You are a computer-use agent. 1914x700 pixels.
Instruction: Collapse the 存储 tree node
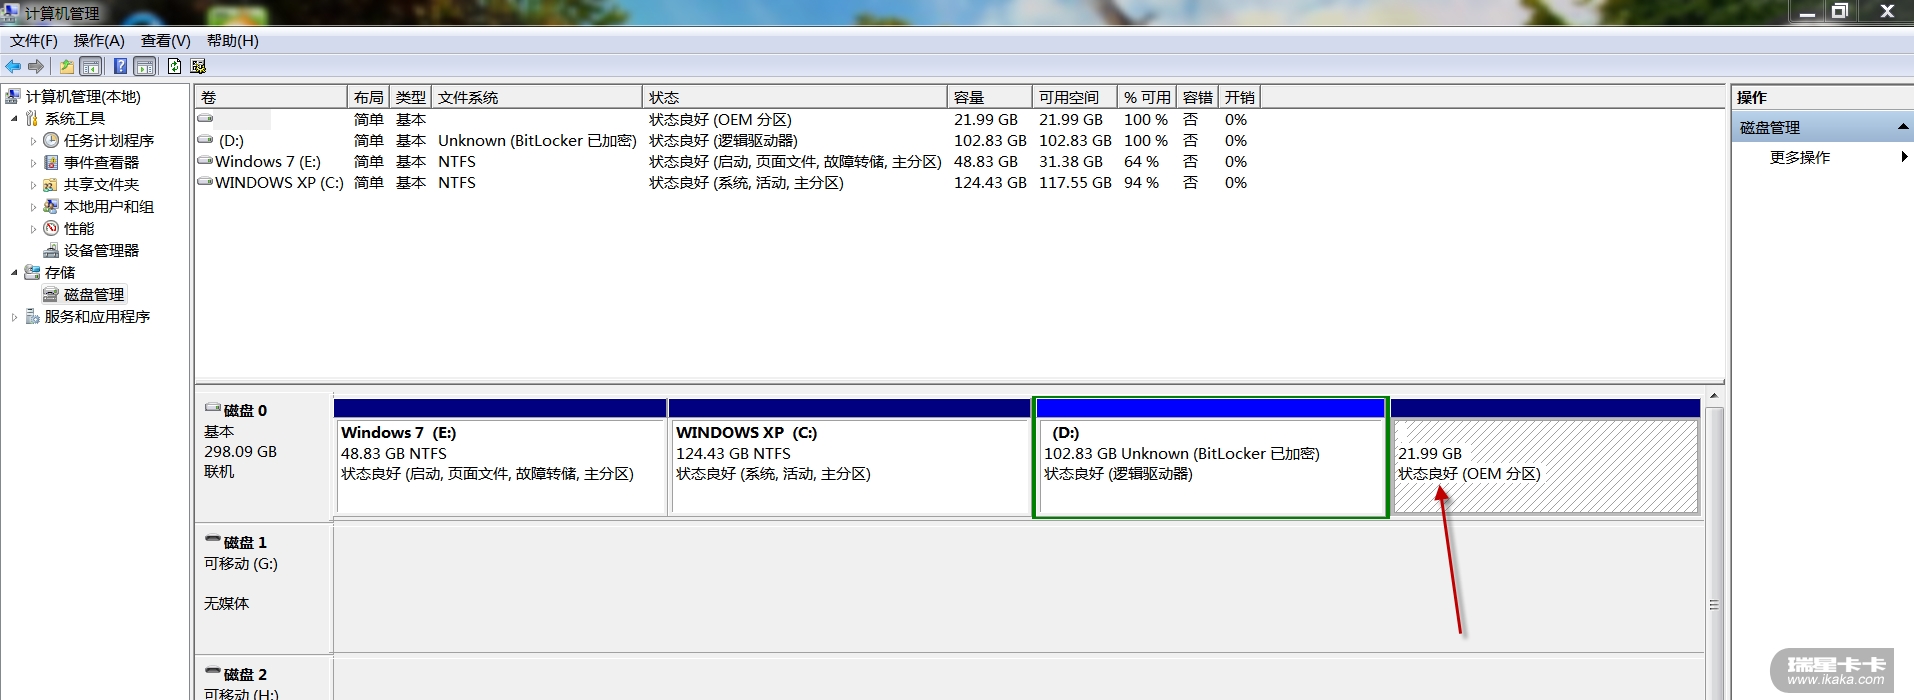click(x=14, y=272)
